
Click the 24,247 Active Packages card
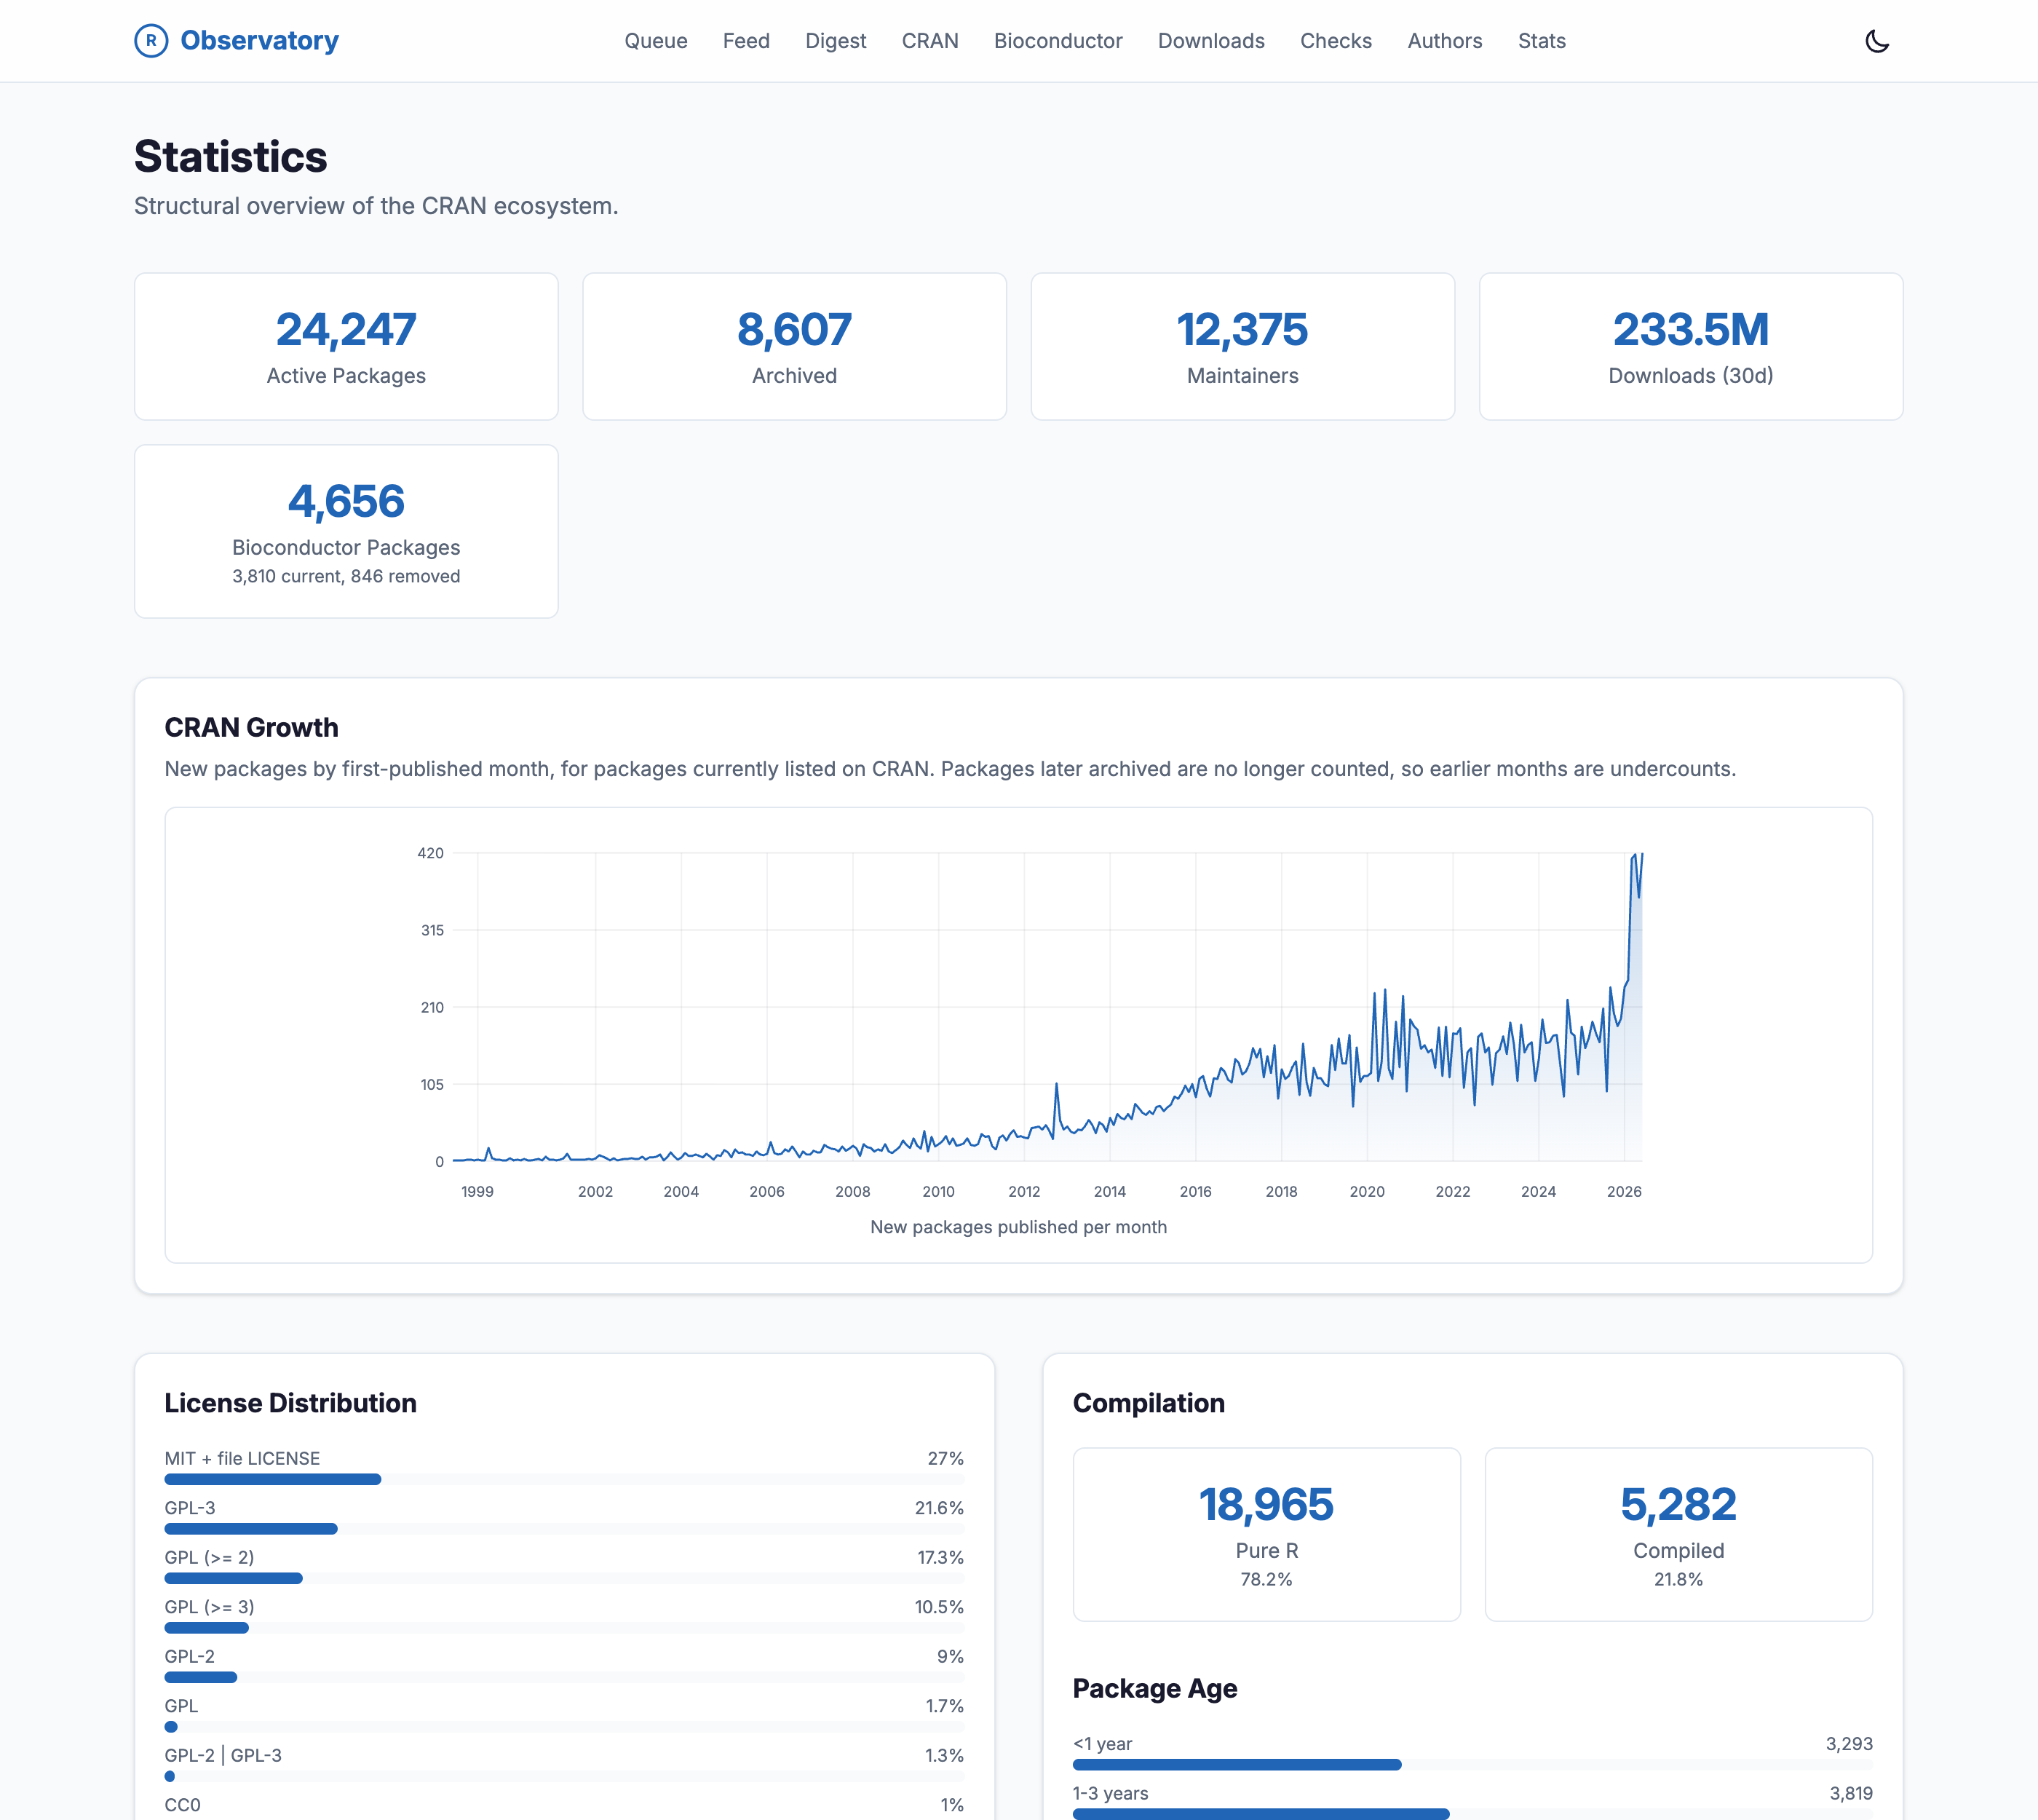pyautogui.click(x=346, y=346)
